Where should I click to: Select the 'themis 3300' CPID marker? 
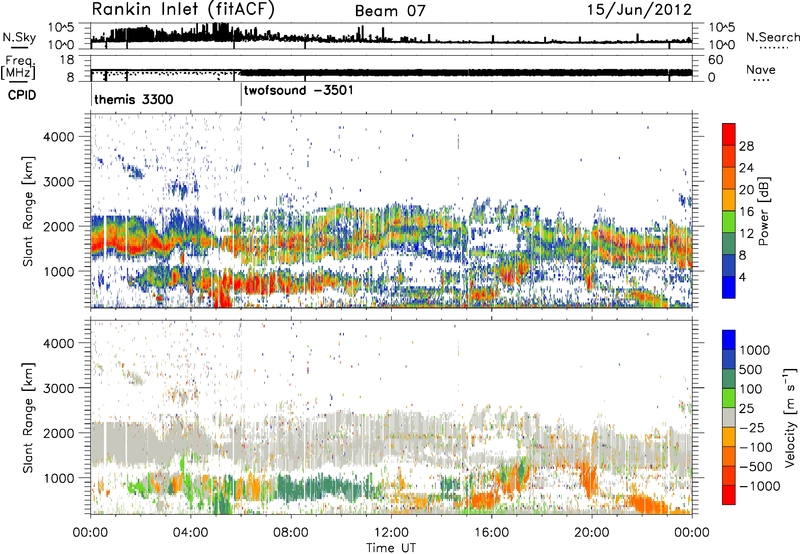pyautogui.click(x=134, y=99)
